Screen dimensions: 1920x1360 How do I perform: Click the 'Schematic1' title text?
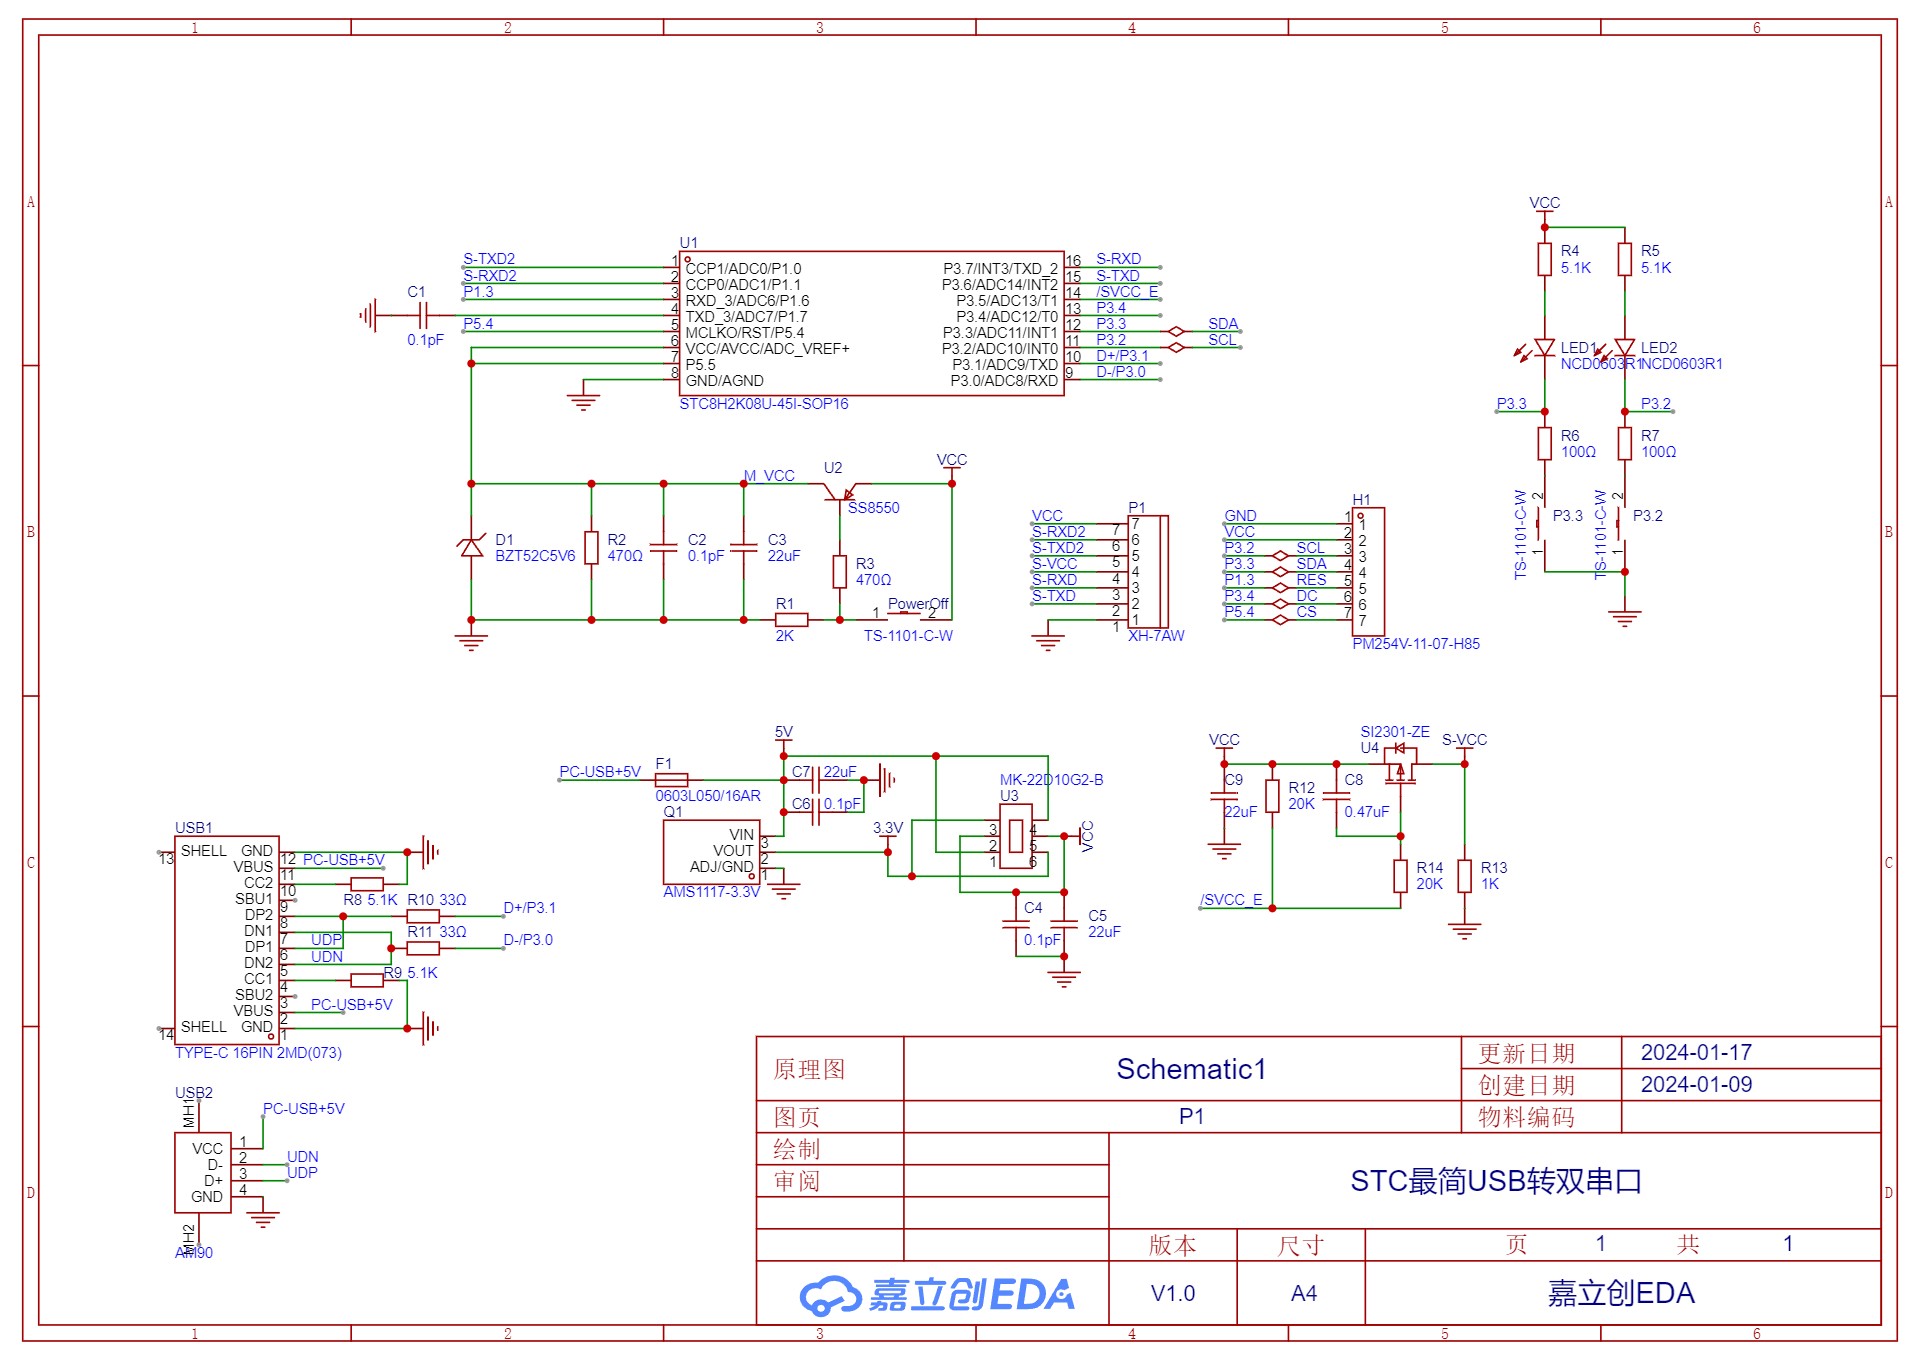[x=1191, y=1069]
